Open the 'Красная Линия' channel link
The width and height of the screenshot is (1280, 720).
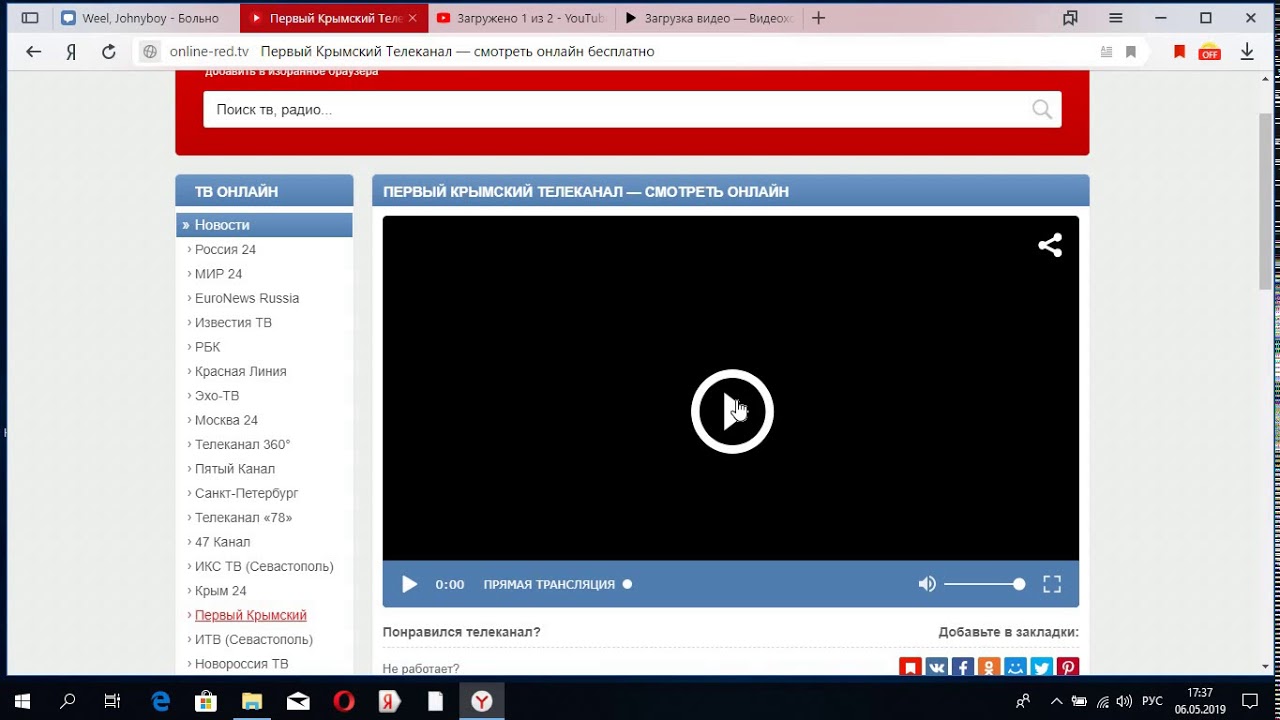pos(240,371)
